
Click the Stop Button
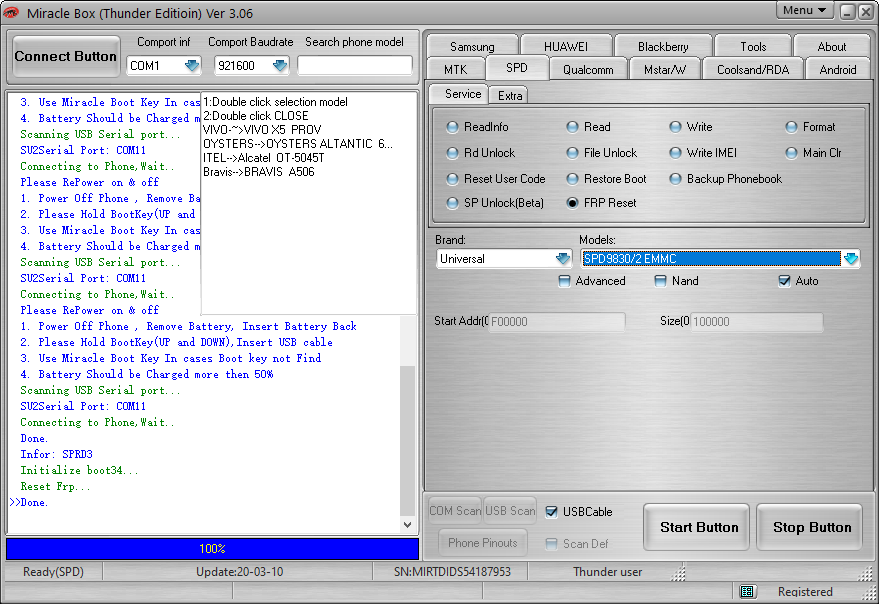(809, 527)
